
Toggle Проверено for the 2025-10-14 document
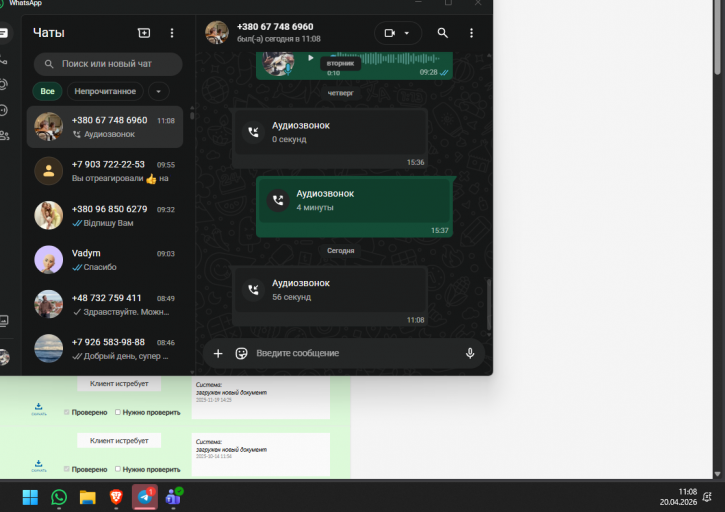coord(67,469)
